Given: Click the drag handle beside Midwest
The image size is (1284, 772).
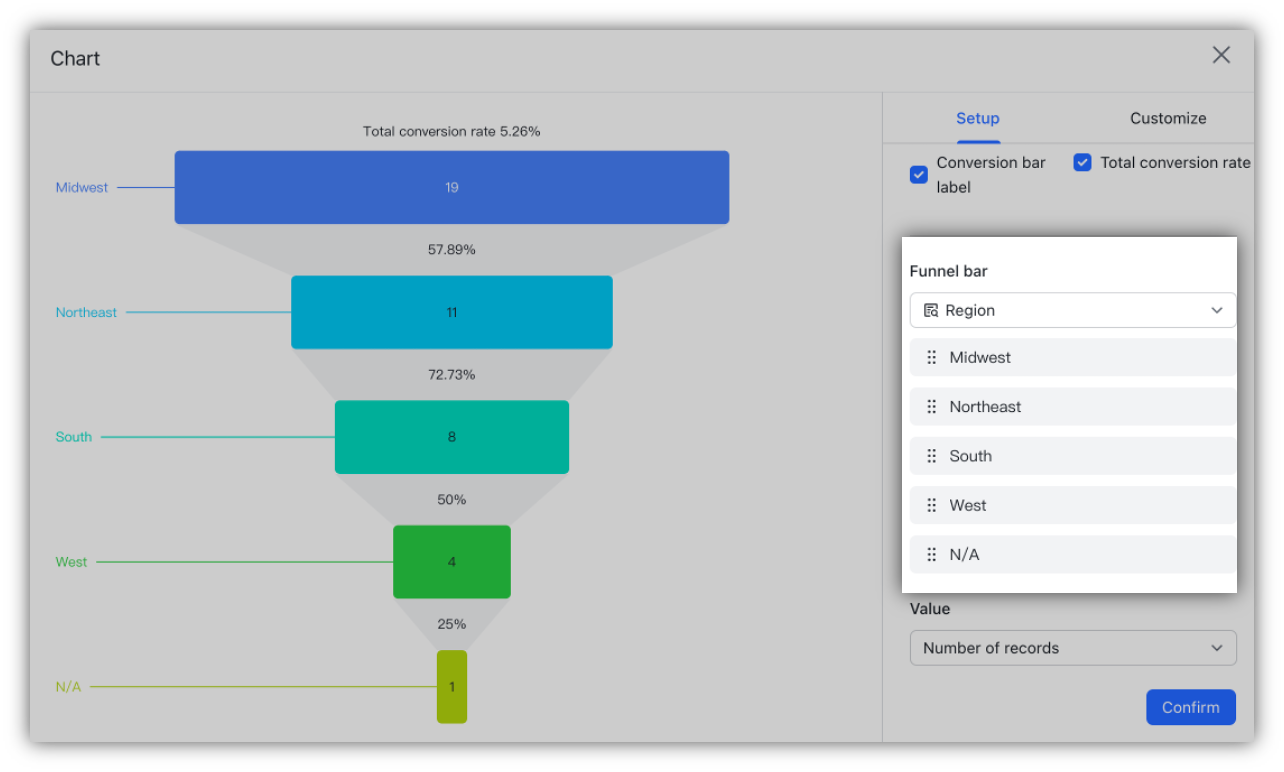Looking at the screenshot, I should pyautogui.click(x=931, y=357).
